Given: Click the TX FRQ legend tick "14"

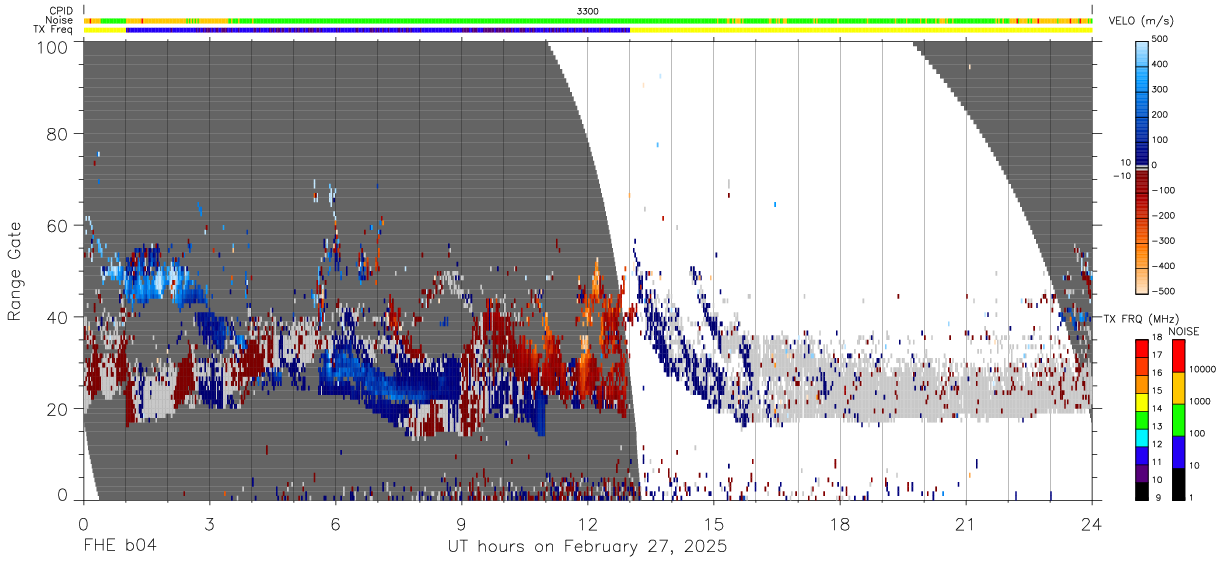Looking at the screenshot, I should [1157, 408].
